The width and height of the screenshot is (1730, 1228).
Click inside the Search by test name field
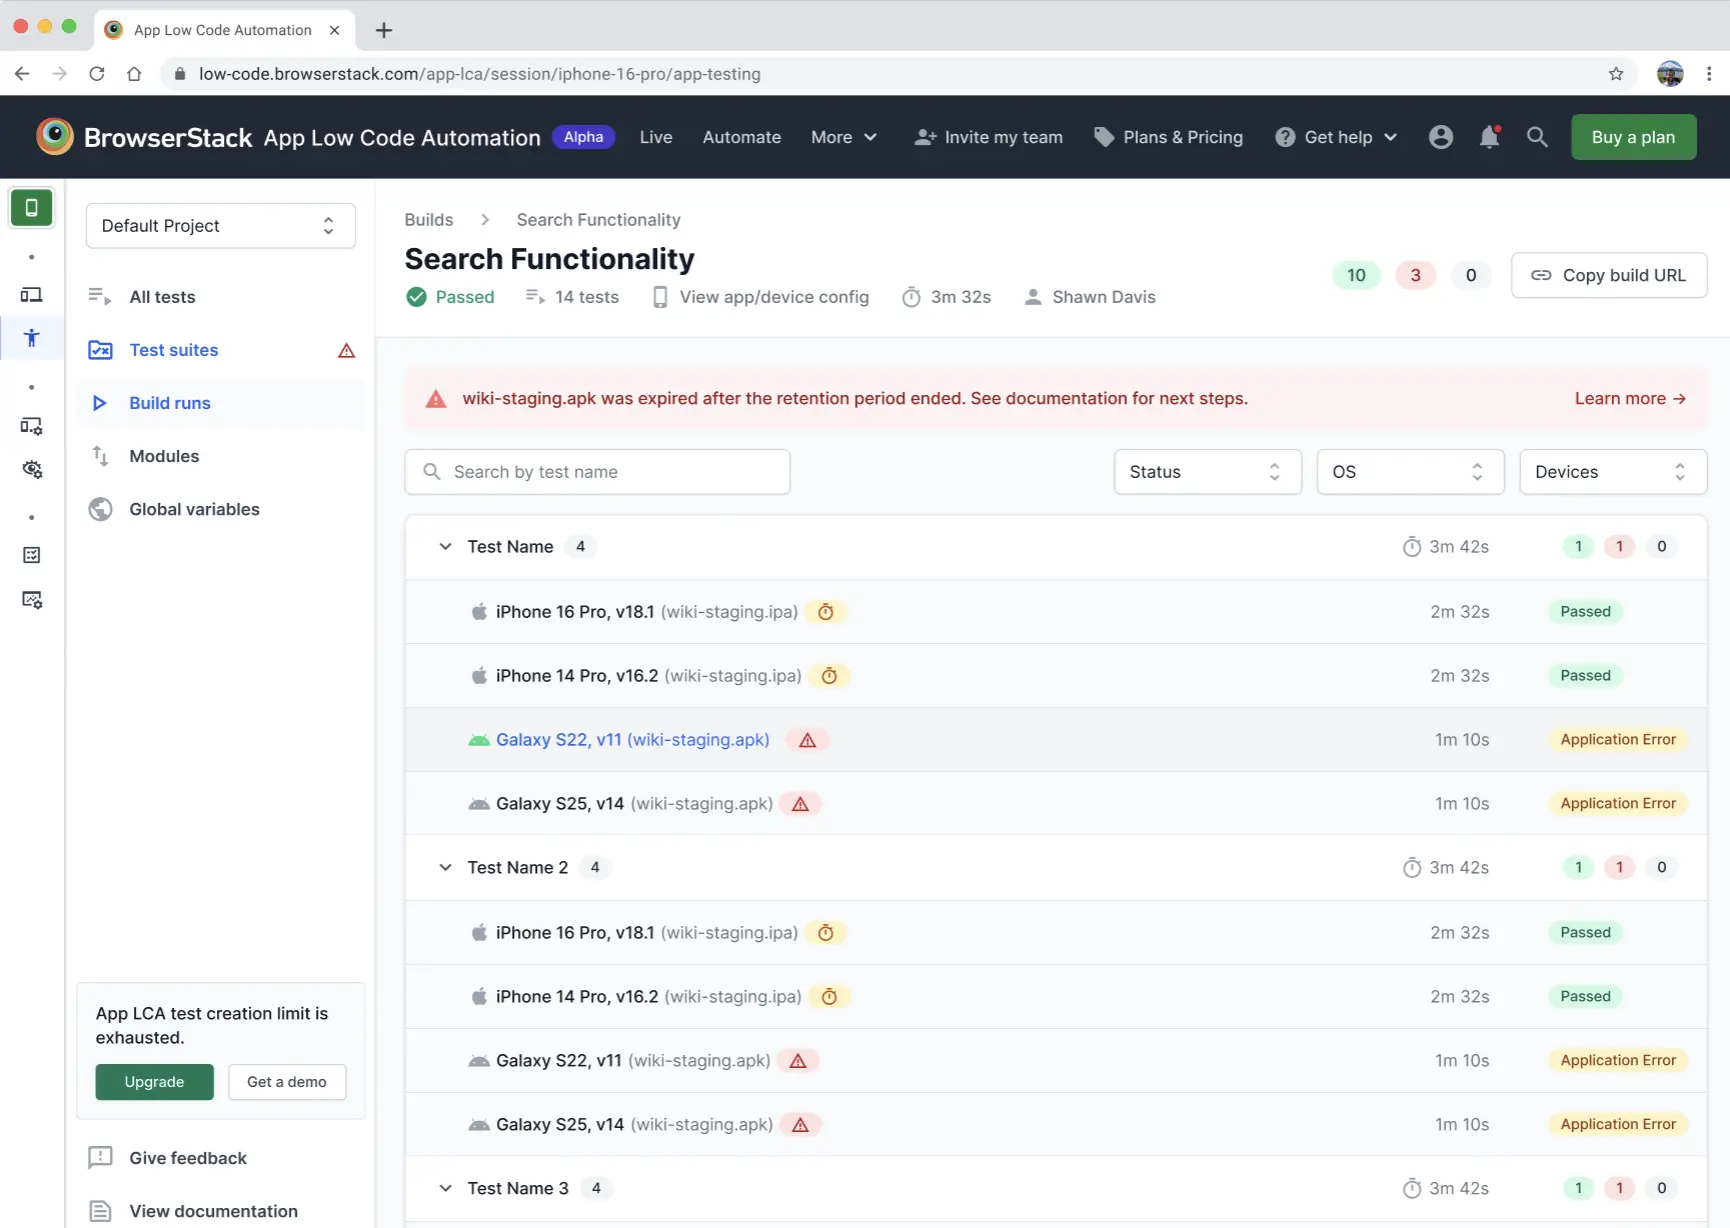pyautogui.click(x=597, y=471)
